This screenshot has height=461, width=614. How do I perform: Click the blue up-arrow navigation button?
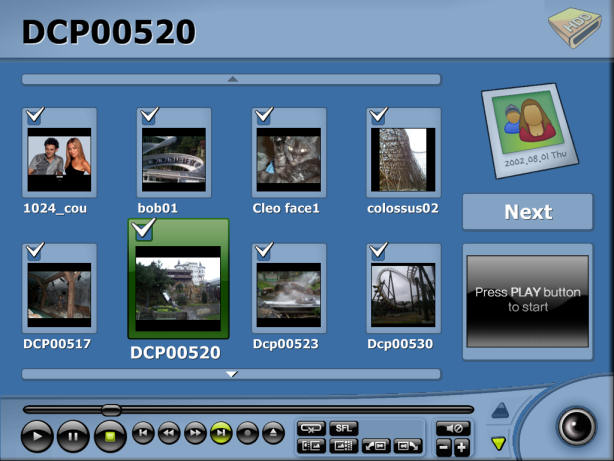pos(500,410)
